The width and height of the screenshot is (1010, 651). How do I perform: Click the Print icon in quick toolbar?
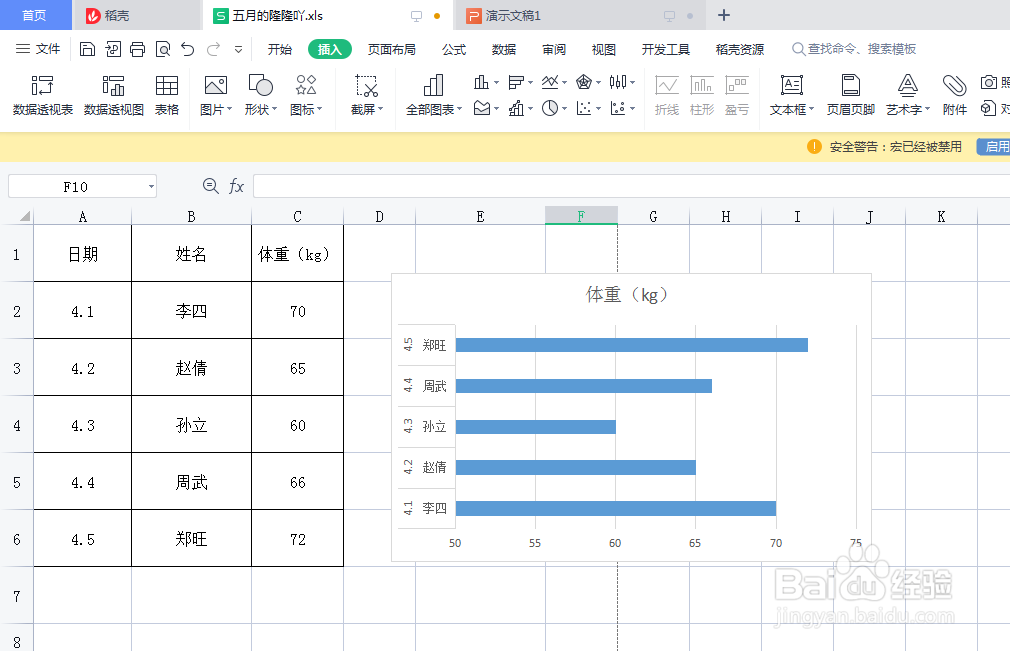(x=137, y=49)
